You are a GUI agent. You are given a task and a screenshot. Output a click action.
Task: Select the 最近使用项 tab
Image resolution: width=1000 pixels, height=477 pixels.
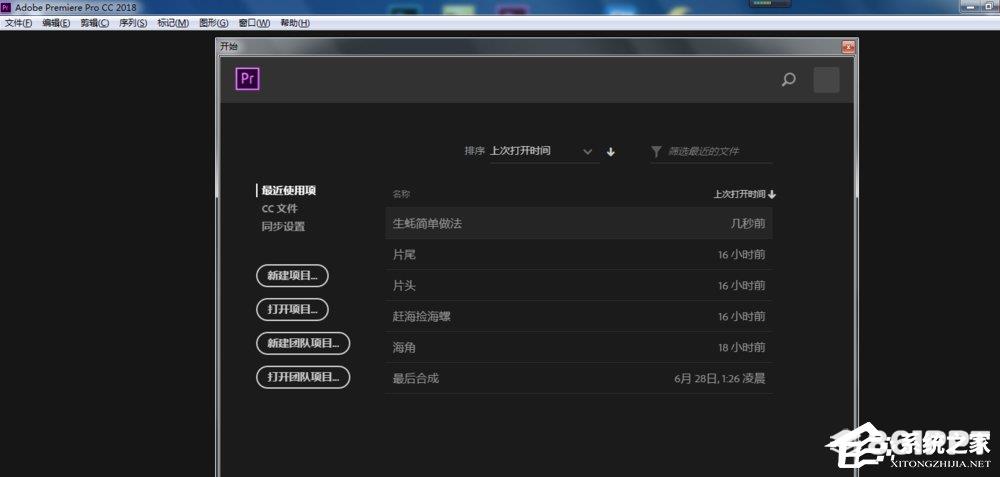pos(289,190)
